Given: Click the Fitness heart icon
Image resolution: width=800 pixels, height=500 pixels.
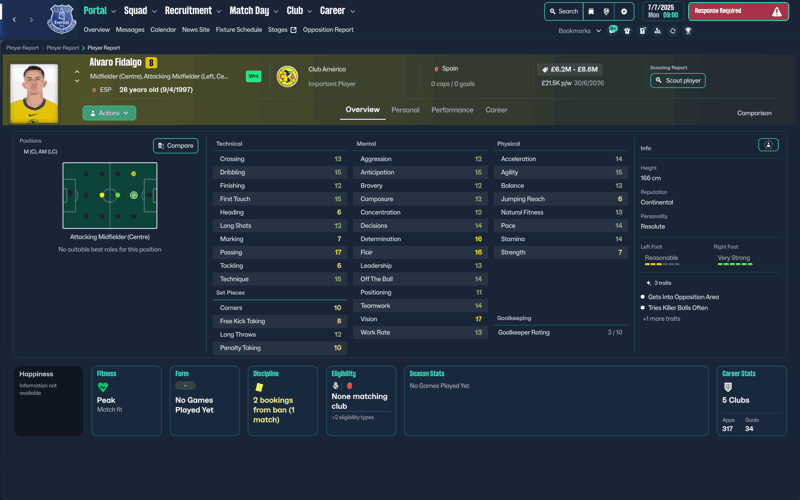Looking at the screenshot, I should (x=103, y=387).
